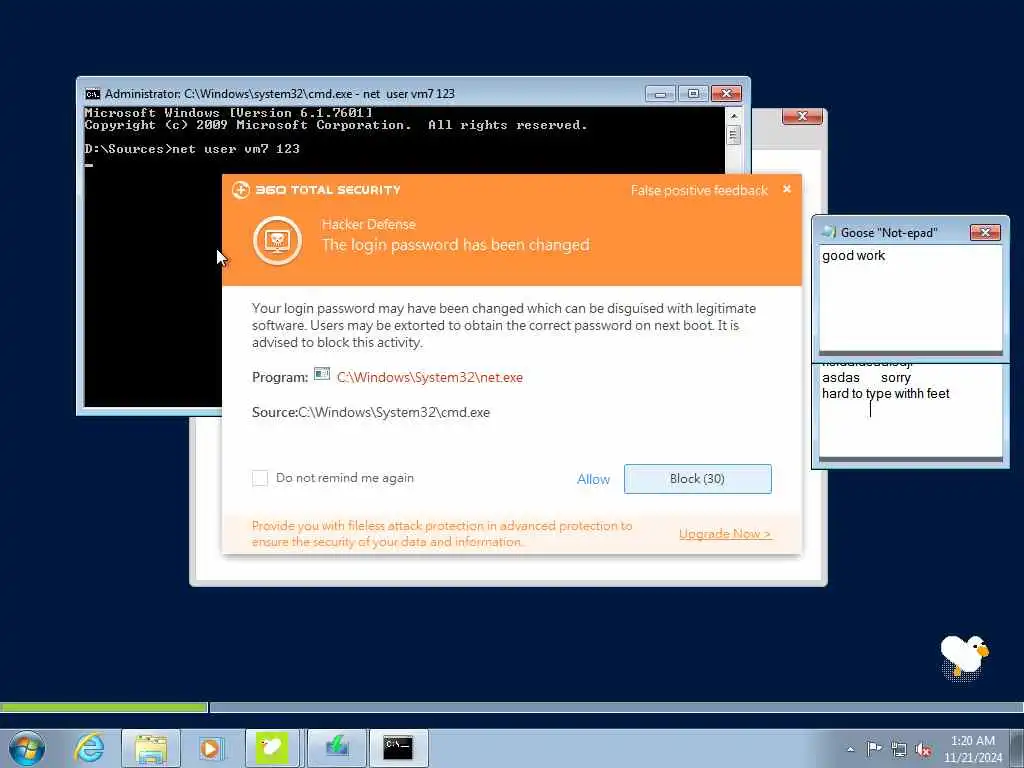The width and height of the screenshot is (1024, 768).
Task: Close the Goose Not-epad window
Action: (985, 232)
